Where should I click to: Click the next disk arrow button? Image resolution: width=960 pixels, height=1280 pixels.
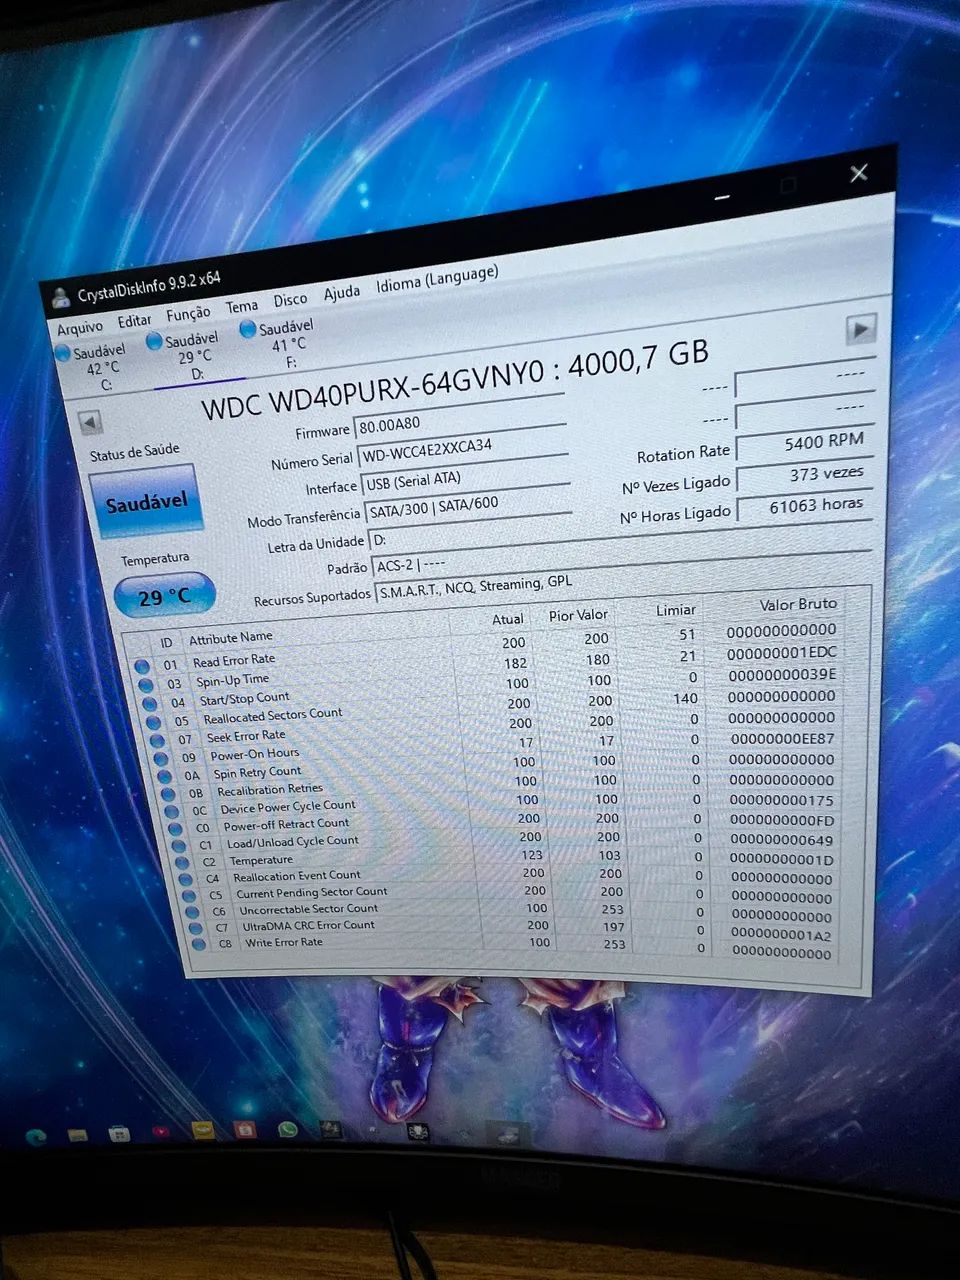[x=861, y=328]
